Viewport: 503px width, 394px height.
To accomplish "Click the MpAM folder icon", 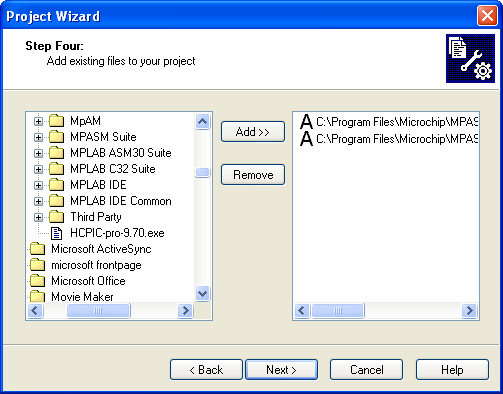I will [56, 121].
